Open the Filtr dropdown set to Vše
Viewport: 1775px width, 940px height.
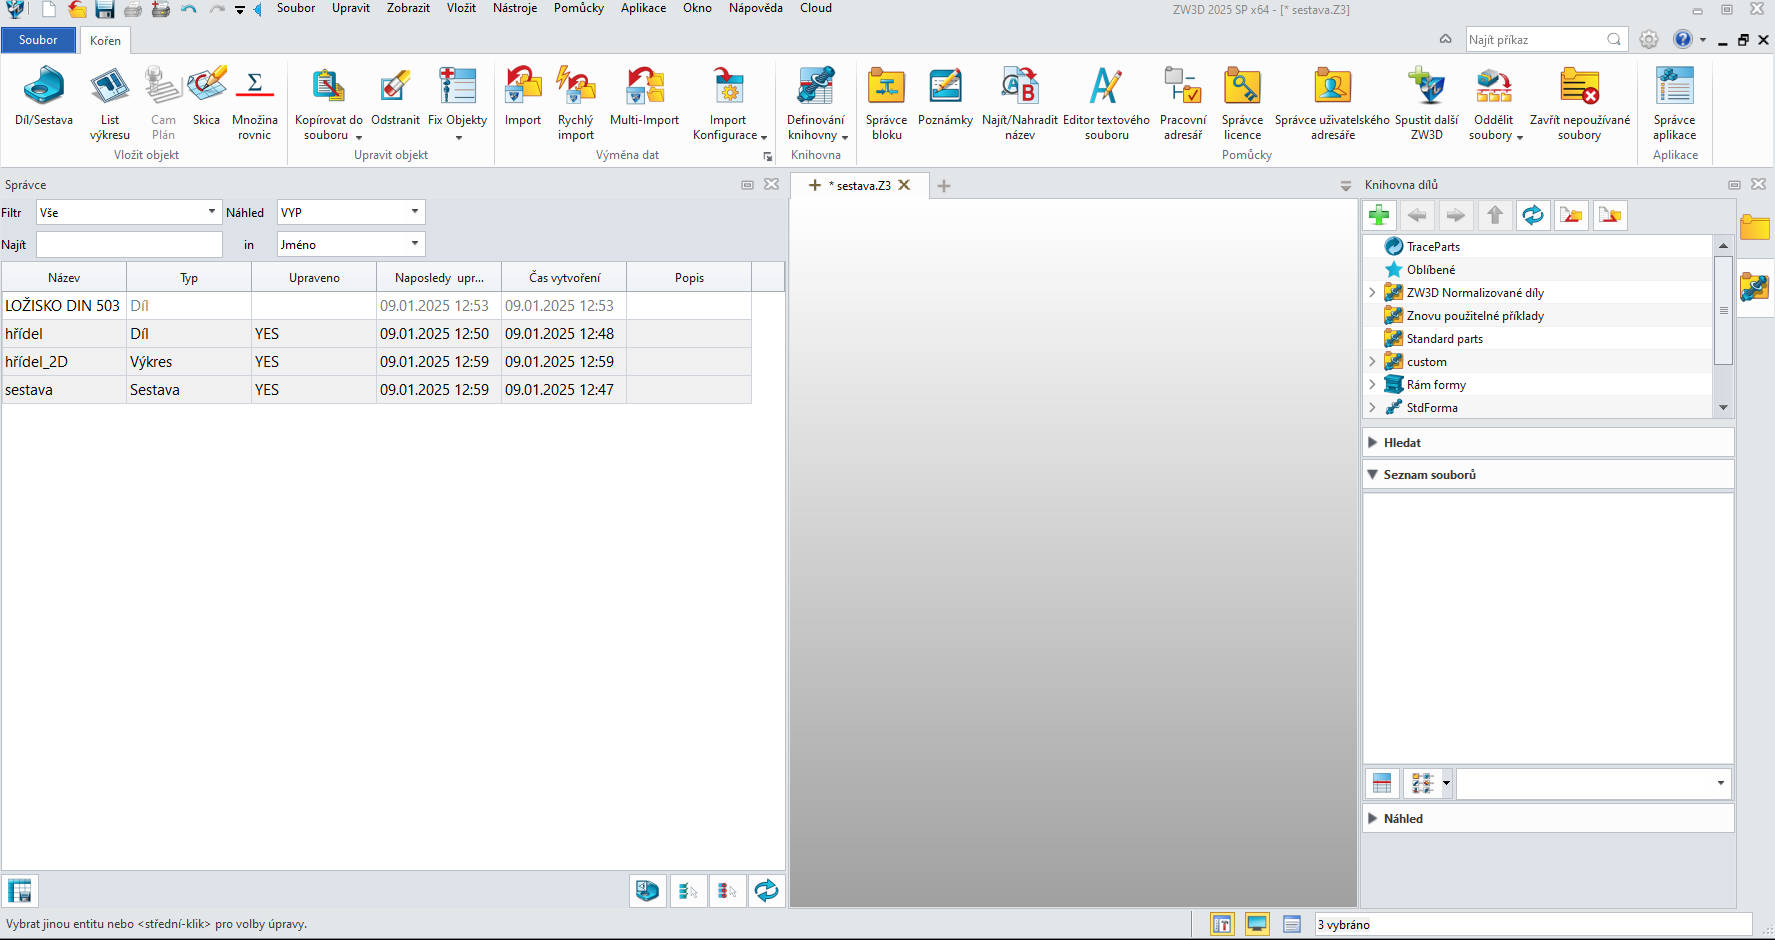click(x=128, y=212)
